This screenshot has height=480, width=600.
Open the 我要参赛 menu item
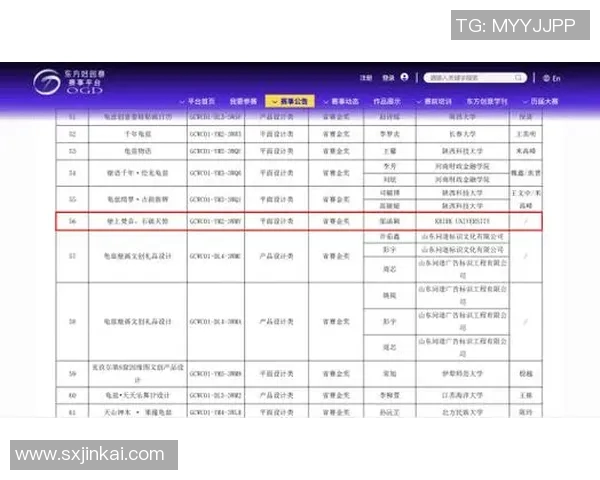tap(243, 101)
